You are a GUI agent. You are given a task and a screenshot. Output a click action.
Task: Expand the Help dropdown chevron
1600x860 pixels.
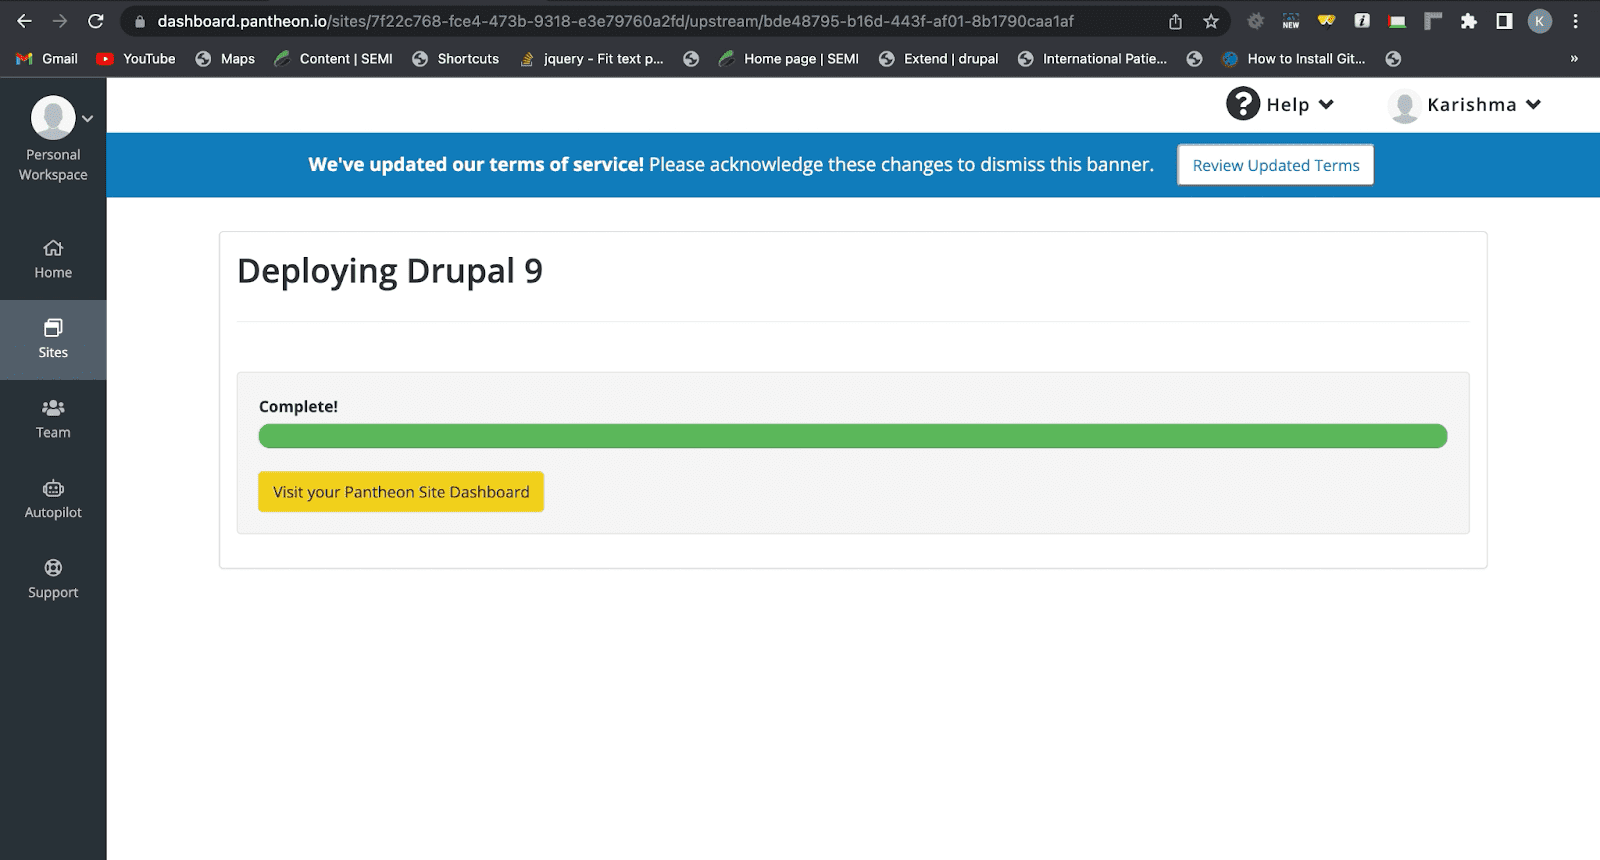coord(1326,104)
